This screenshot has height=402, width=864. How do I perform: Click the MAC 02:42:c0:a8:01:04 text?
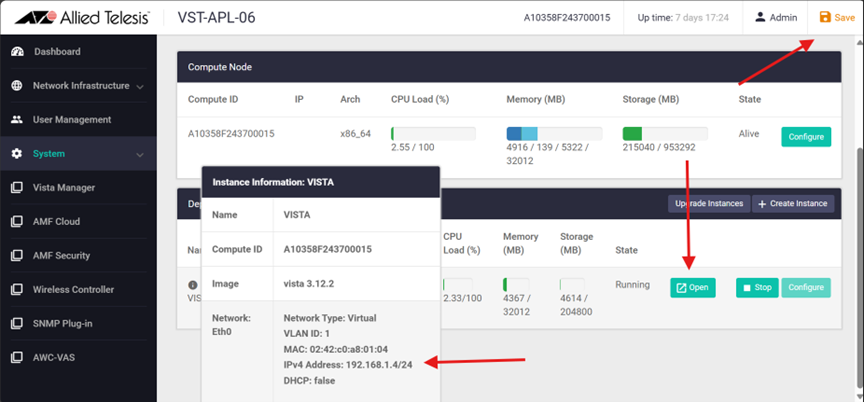click(336, 349)
